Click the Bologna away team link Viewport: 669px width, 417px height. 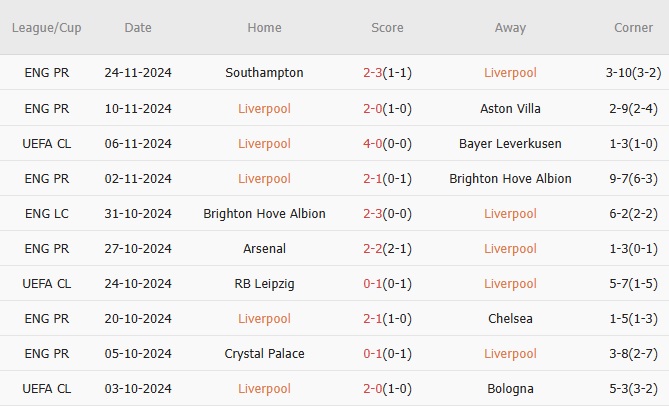pyautogui.click(x=510, y=388)
